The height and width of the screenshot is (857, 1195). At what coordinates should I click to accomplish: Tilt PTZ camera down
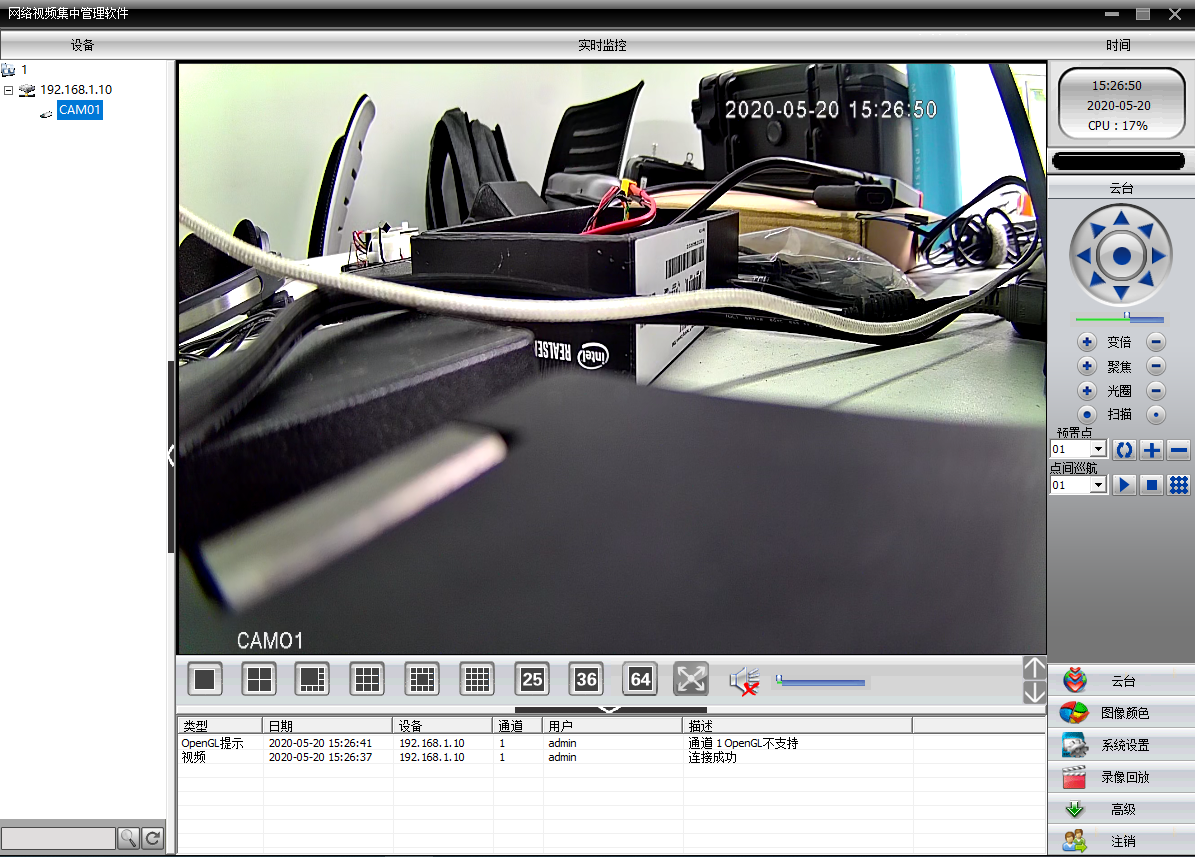point(1121,293)
